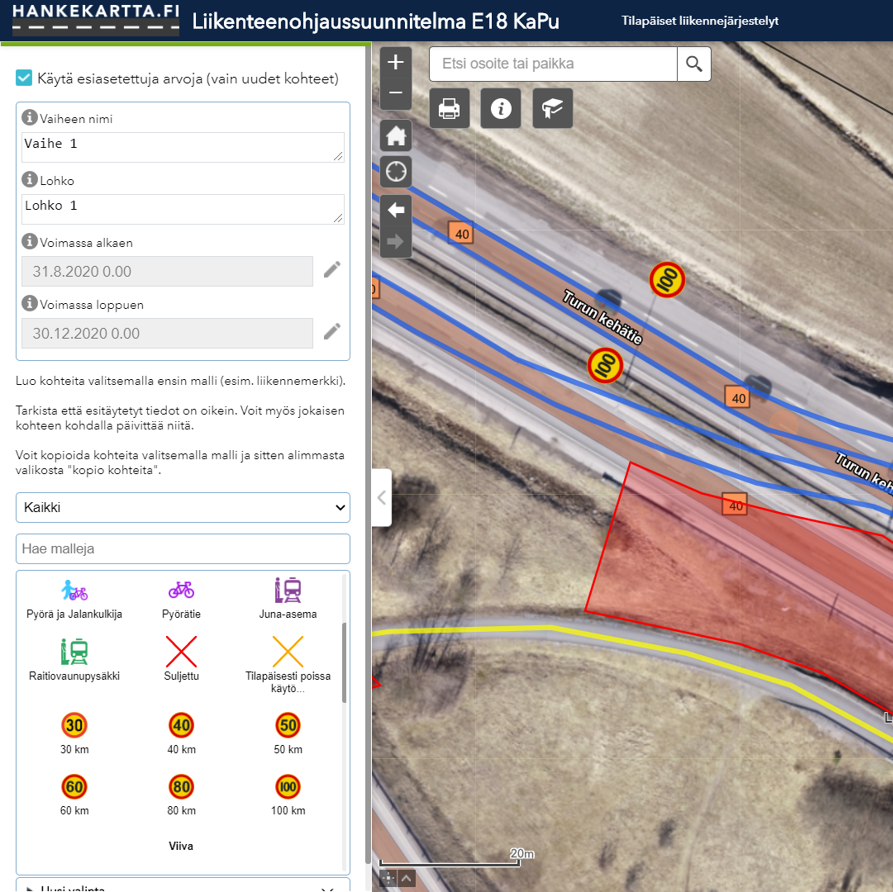893x892 pixels.
Task: Select the 80 km speed limit sign
Action: coord(181,794)
